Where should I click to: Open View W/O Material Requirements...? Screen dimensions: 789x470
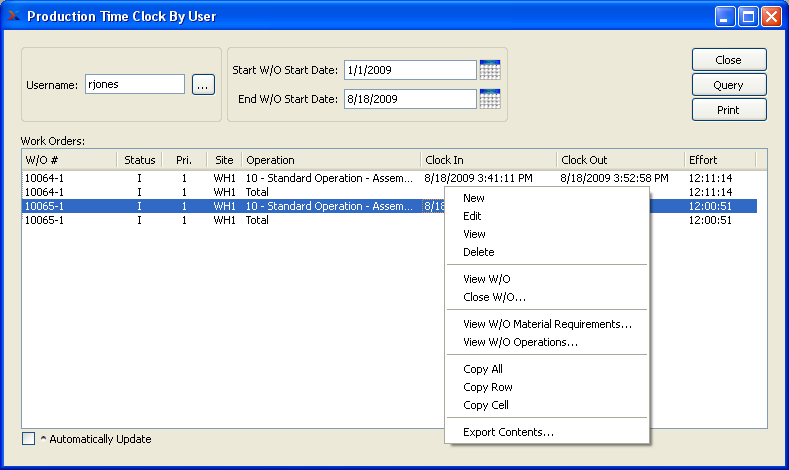[x=547, y=324]
